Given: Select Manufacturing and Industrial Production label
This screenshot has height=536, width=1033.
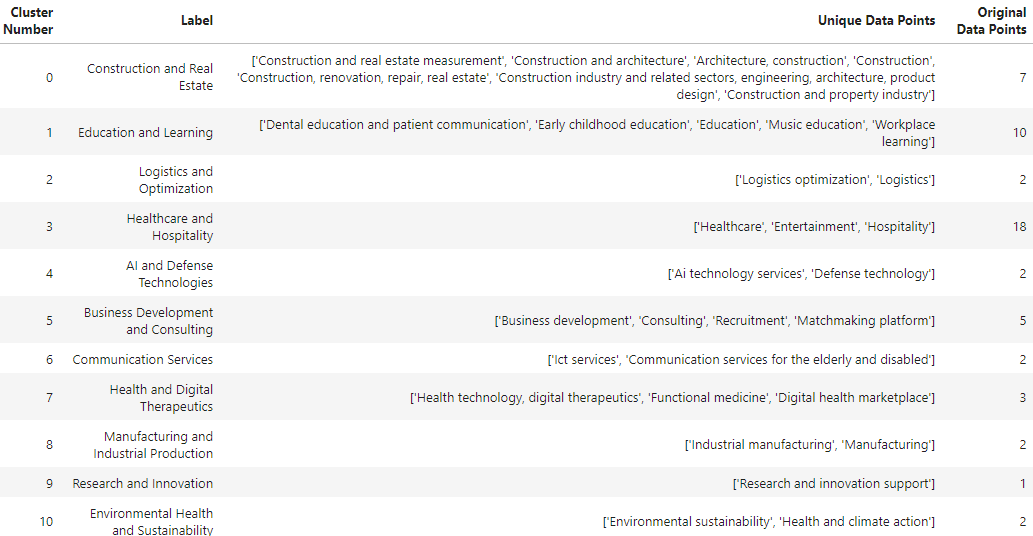Looking at the screenshot, I should [x=153, y=445].
